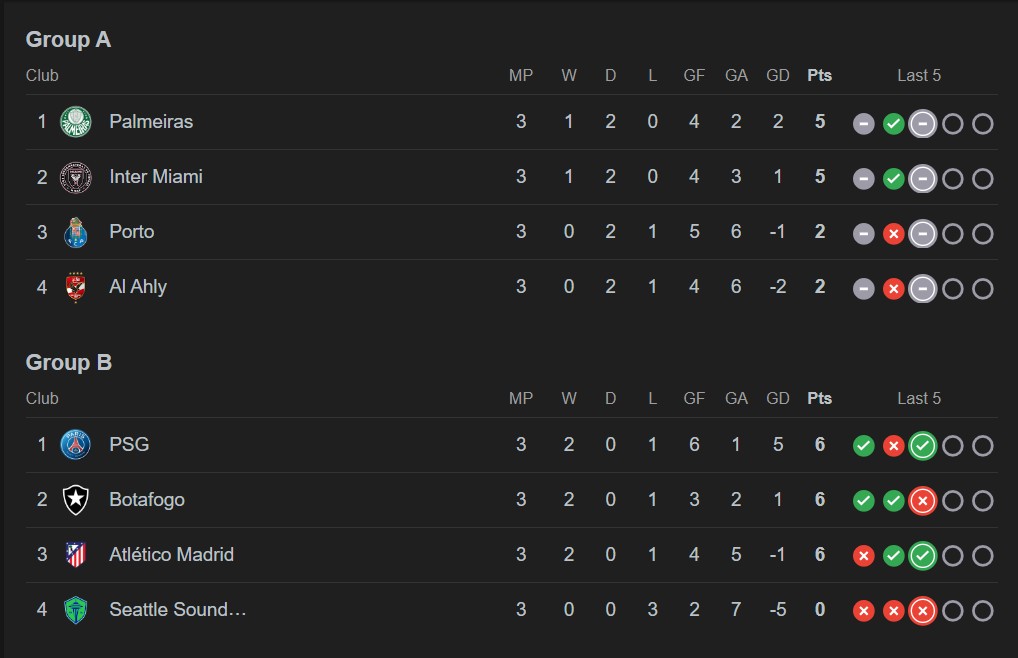Click the PSG club crest

pos(75,445)
